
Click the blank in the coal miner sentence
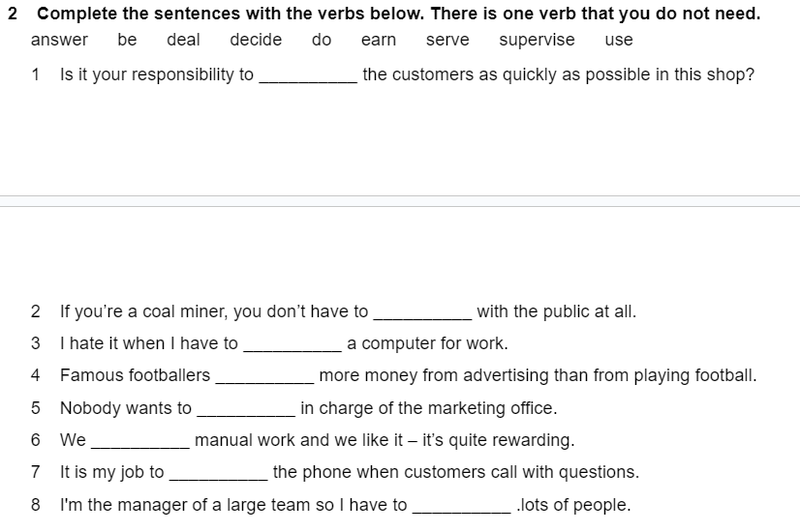point(421,312)
